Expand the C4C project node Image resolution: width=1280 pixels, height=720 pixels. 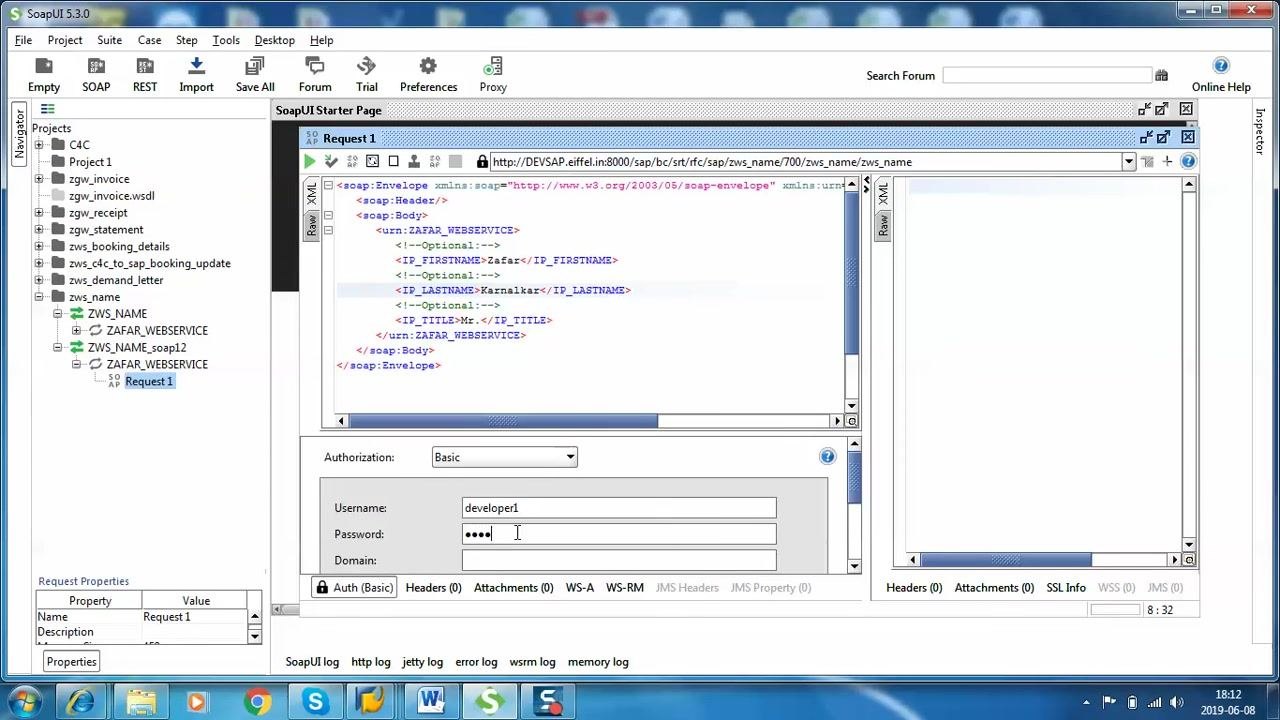tap(39, 145)
